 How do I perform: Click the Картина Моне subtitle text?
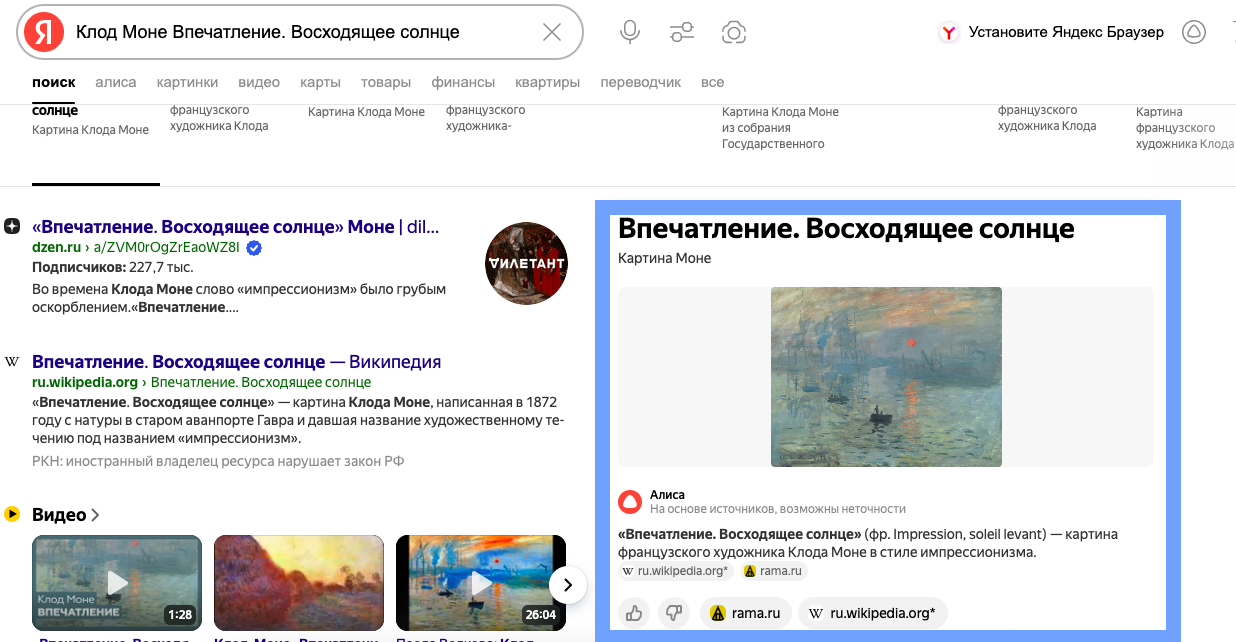click(x=665, y=258)
